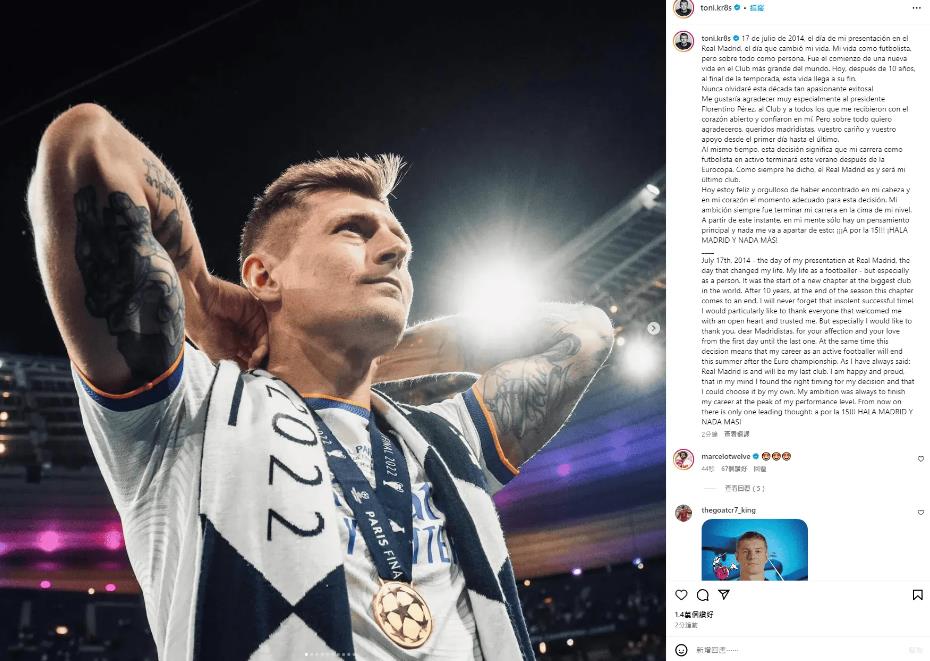Open thegoatcr7_king's profile picture
The image size is (930, 661).
684,513
